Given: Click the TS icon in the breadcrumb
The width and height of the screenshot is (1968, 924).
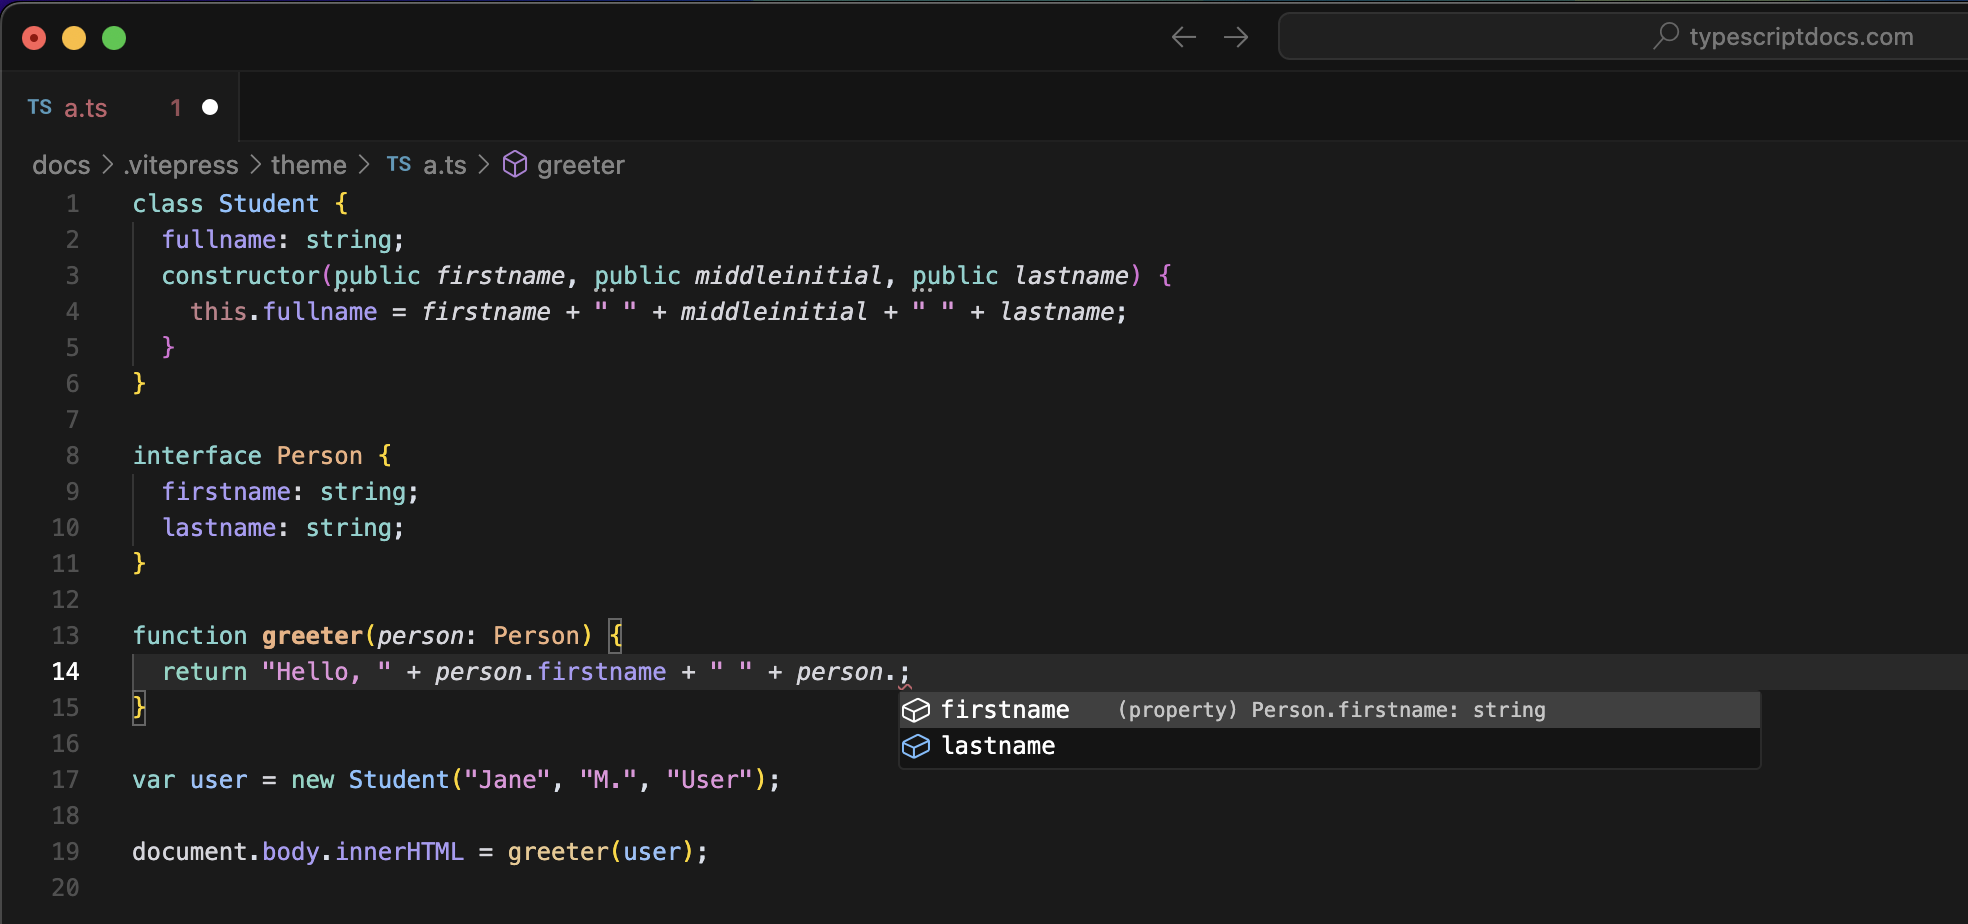Looking at the screenshot, I should (x=399, y=165).
